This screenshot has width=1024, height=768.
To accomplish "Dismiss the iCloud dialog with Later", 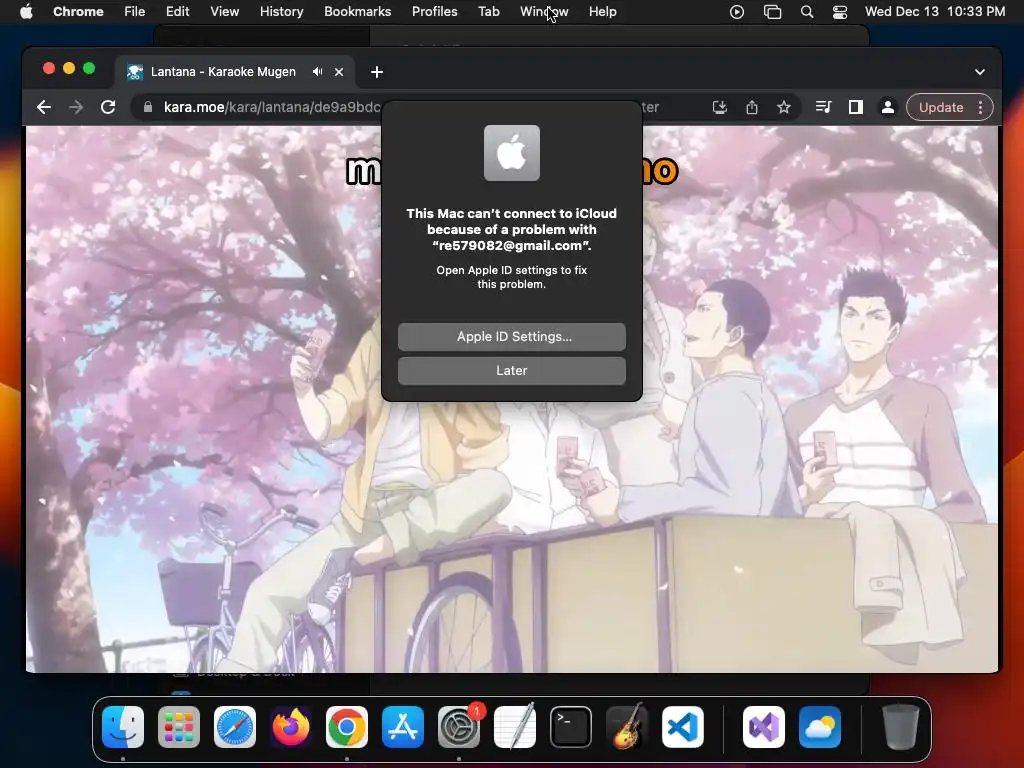I will pos(511,370).
